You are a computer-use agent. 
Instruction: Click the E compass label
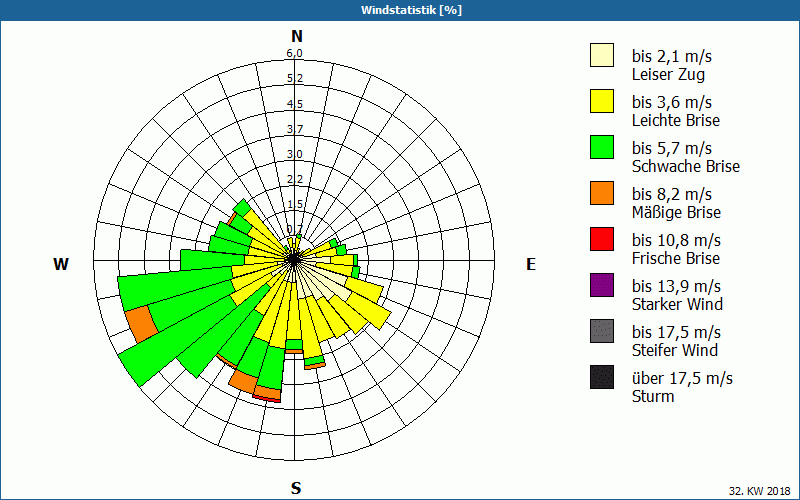(x=531, y=264)
